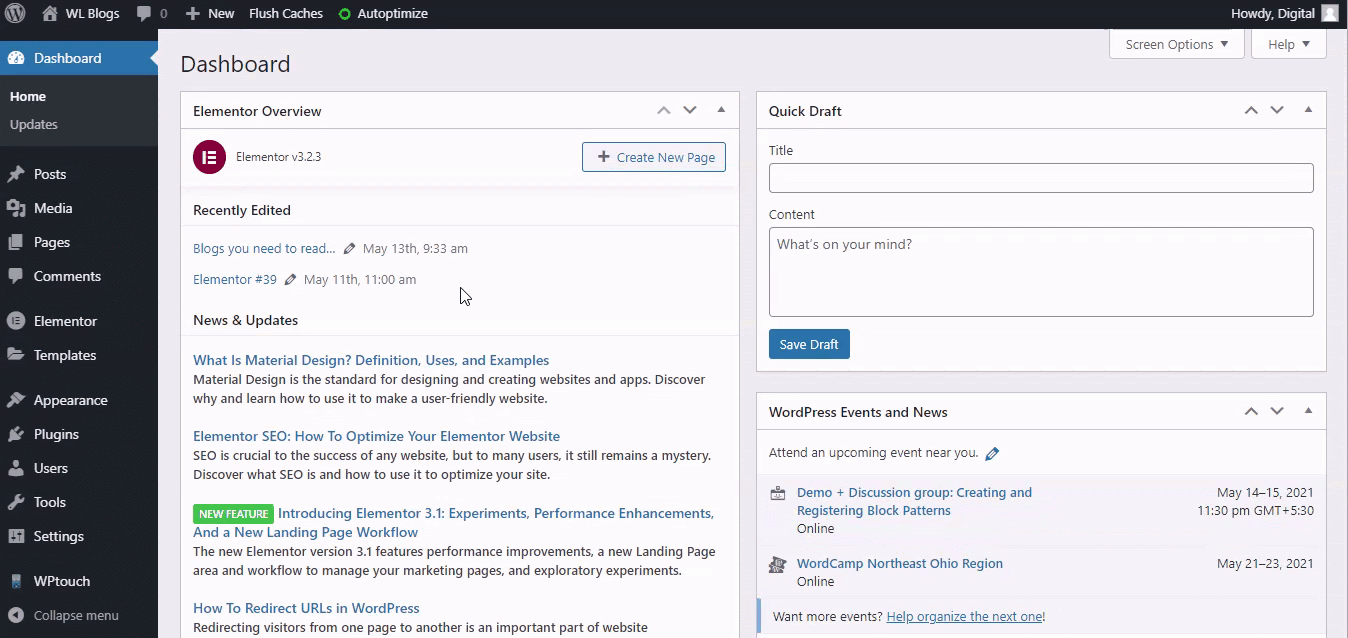Open the Help dropdown tab

tap(1289, 44)
